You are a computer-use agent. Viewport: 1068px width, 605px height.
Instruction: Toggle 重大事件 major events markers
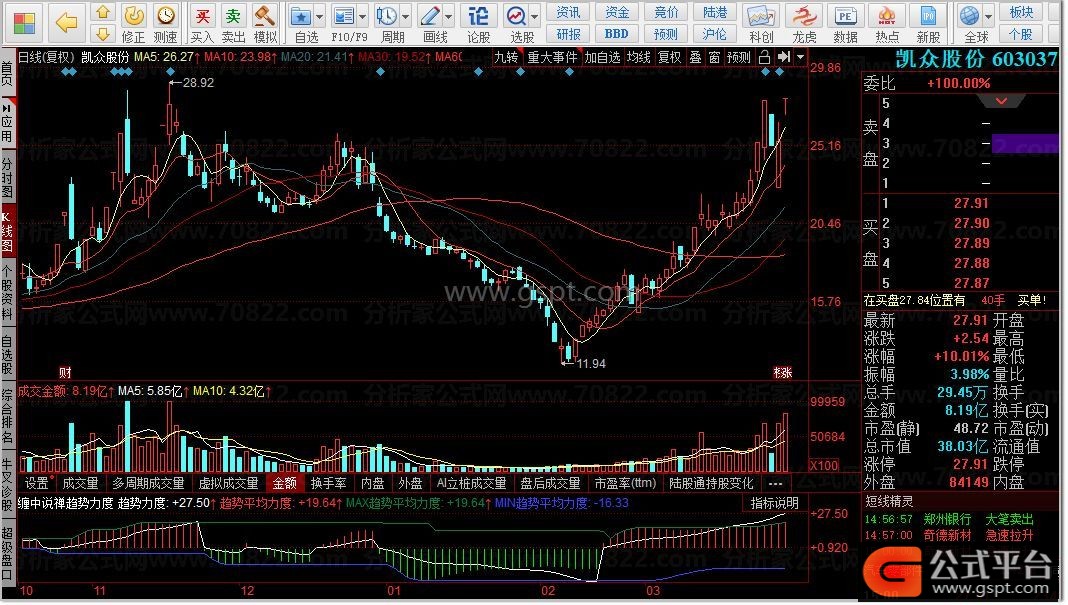(x=552, y=57)
